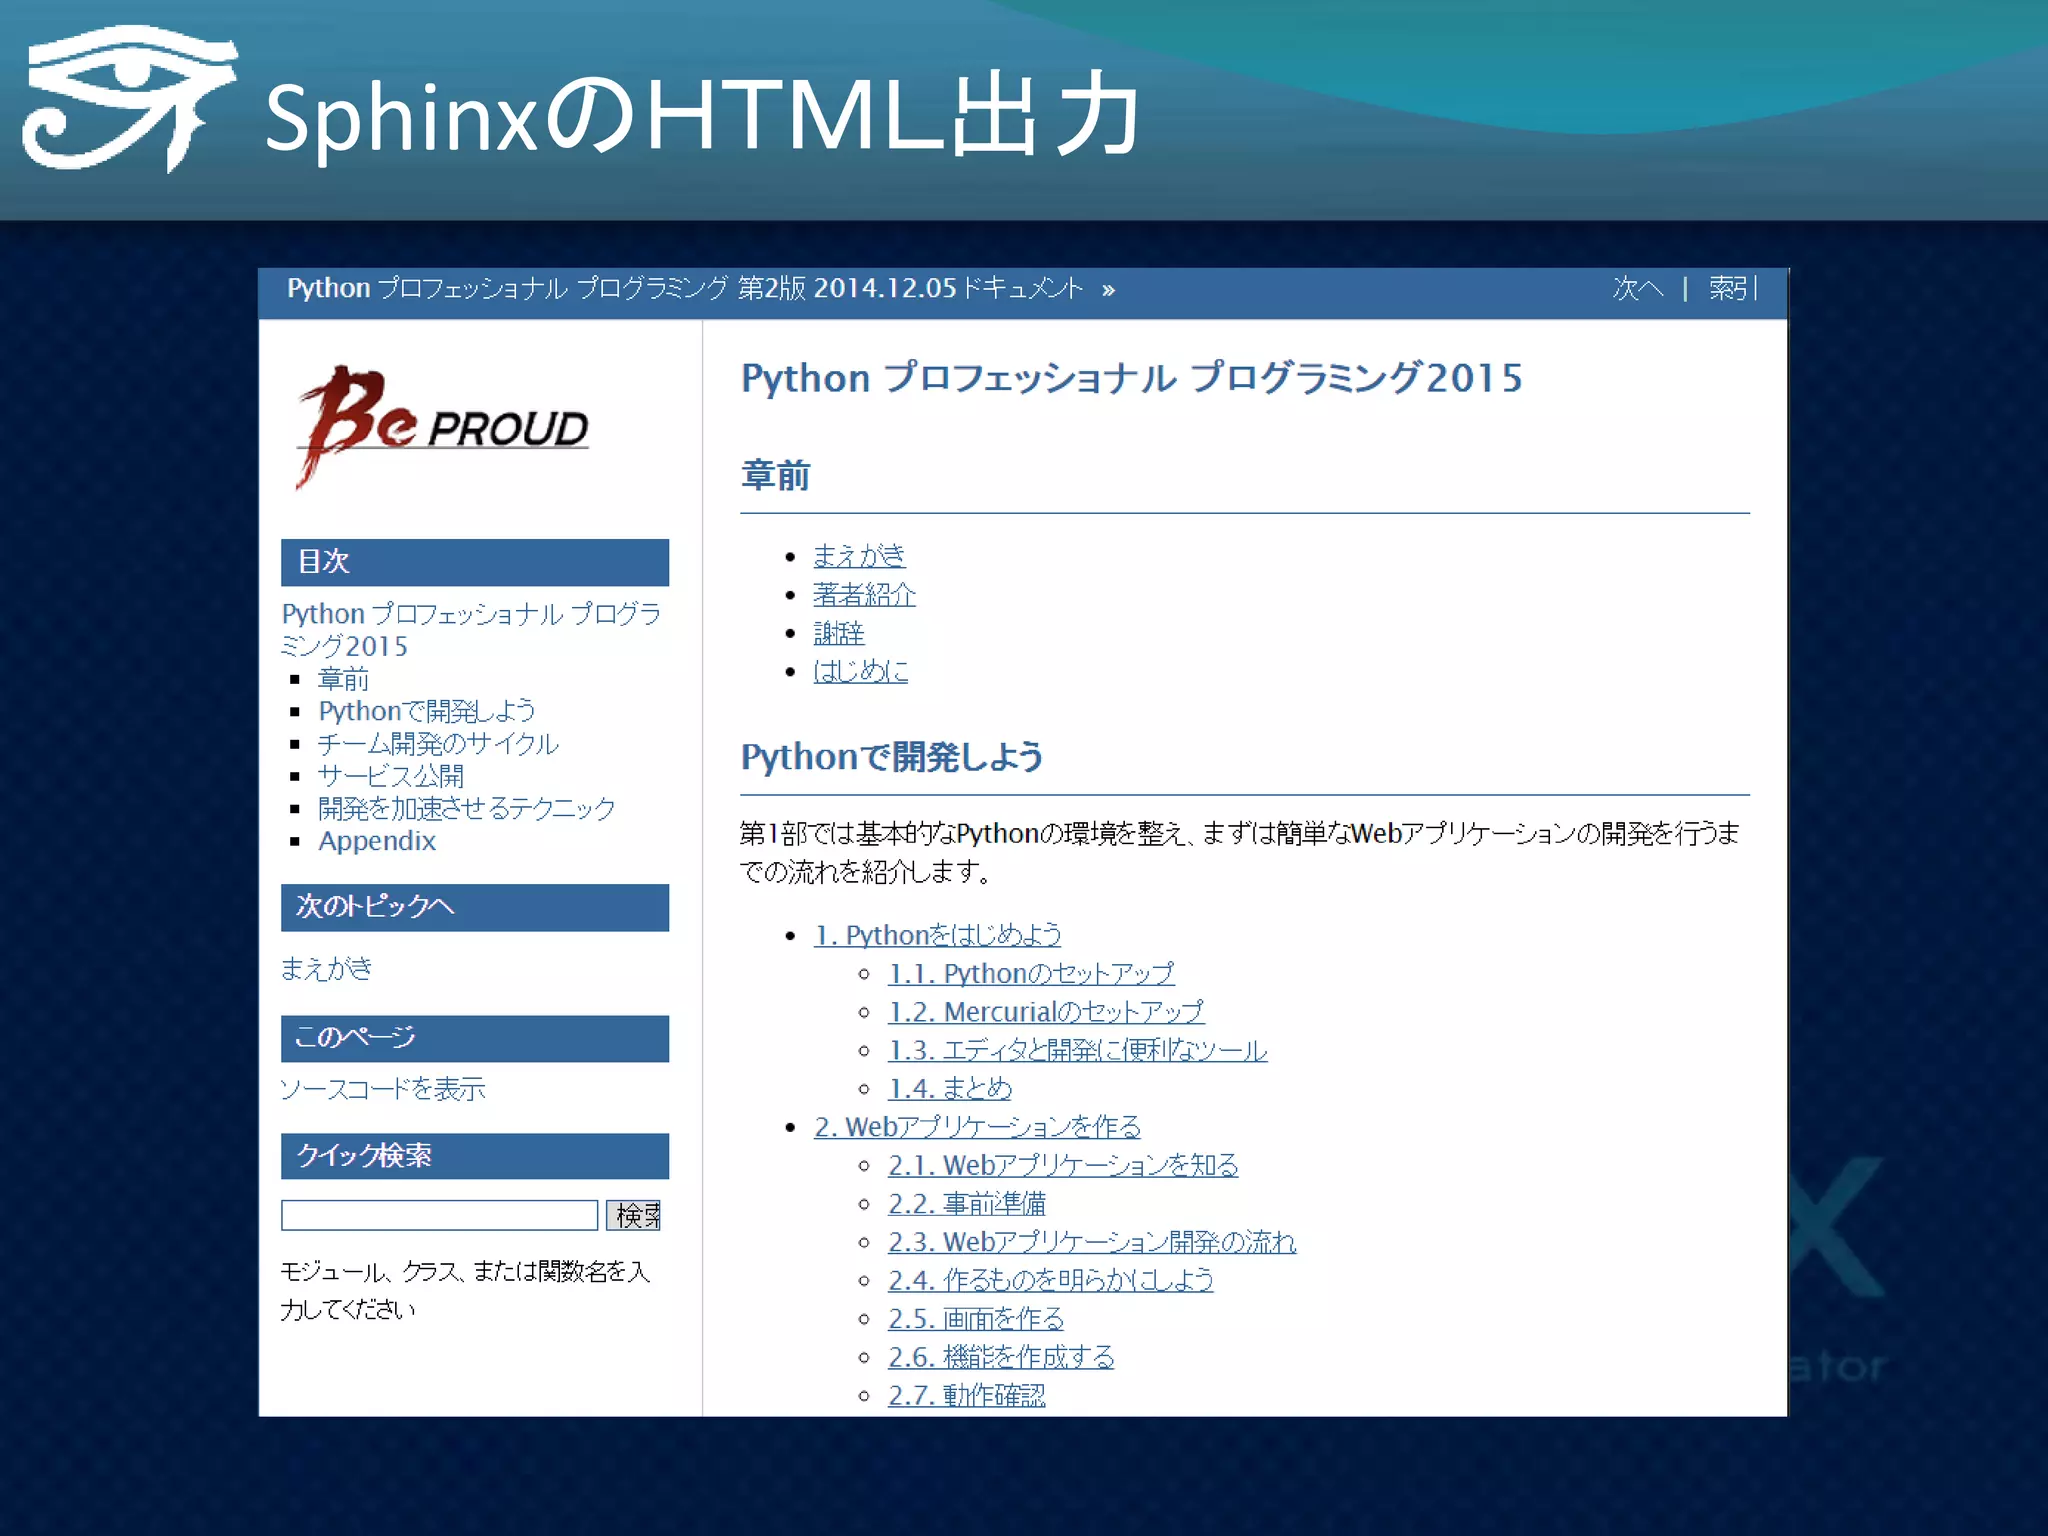2048x1536 pixels.
Task: Open はじめに link
Action: click(860, 670)
